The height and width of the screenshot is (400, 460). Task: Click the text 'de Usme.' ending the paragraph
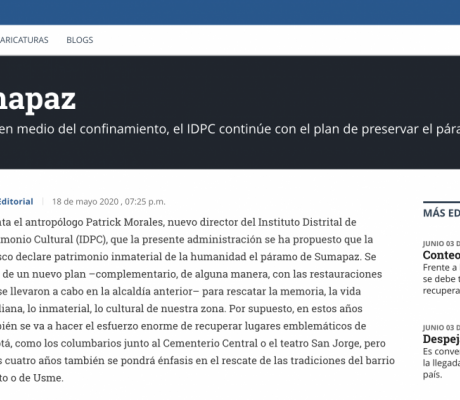tap(41, 378)
